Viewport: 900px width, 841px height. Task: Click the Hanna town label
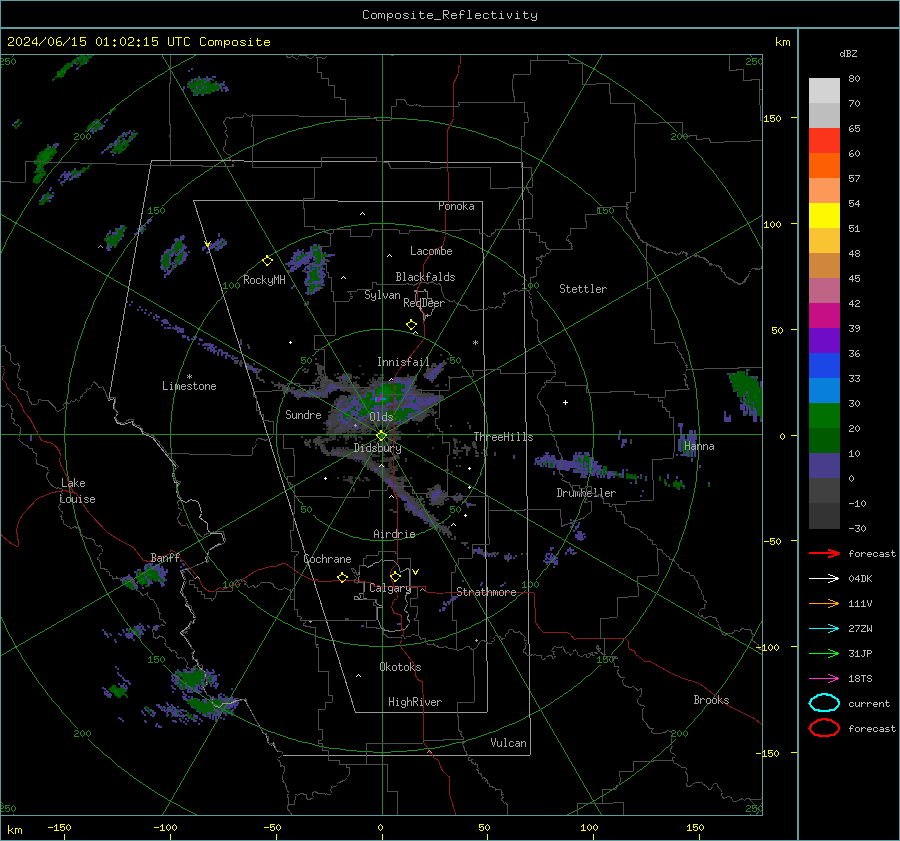point(699,446)
